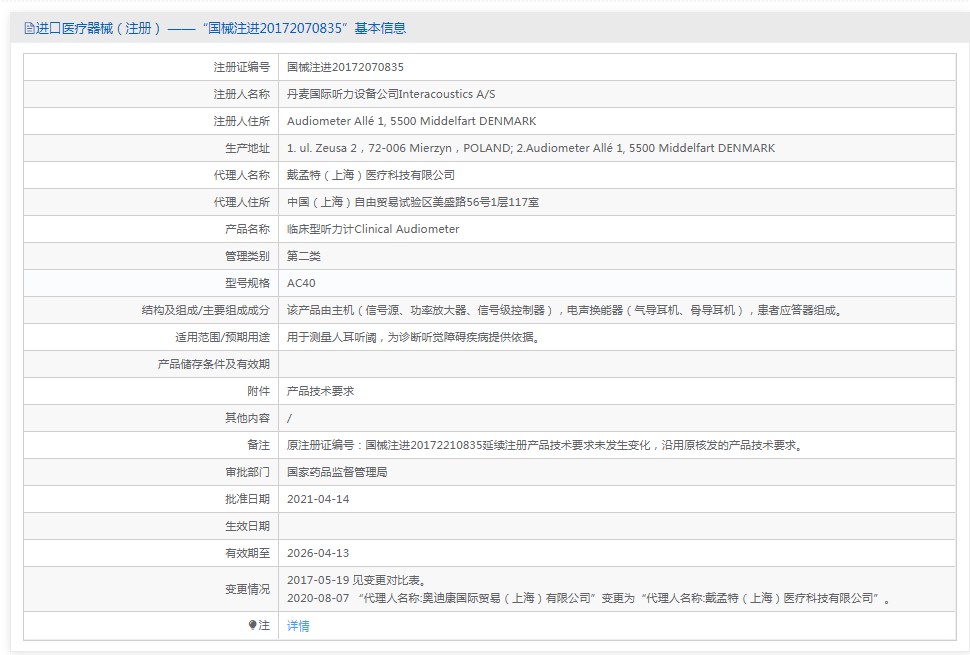Viewport: 970px width, 655px height.
Task: Click the expiry date 2026-04-13
Action: 318,553
